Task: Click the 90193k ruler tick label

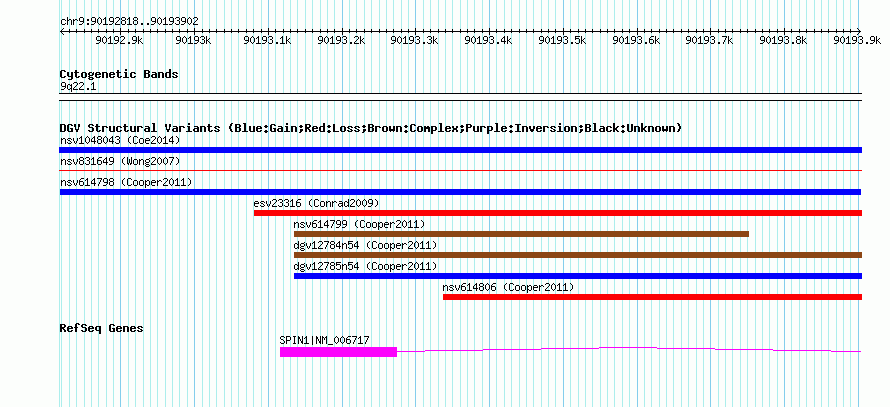Action: tap(194, 40)
